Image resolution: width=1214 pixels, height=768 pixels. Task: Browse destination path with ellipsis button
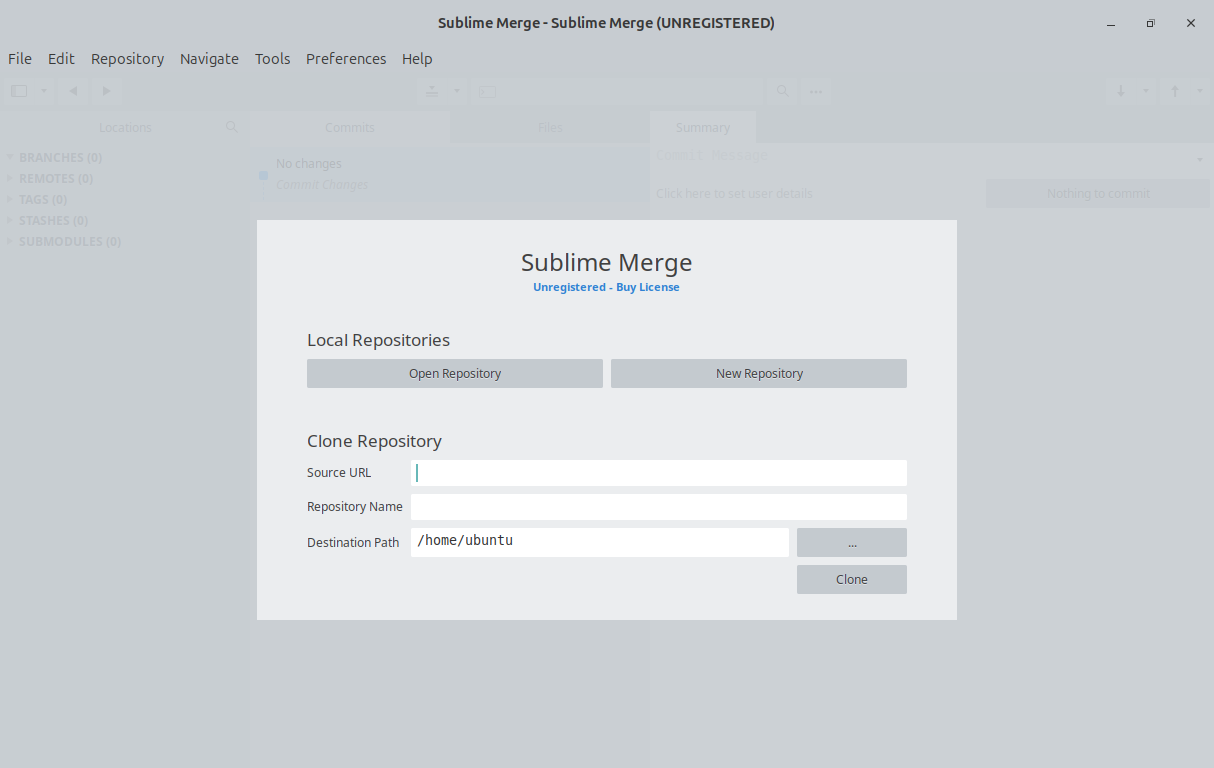tap(852, 542)
